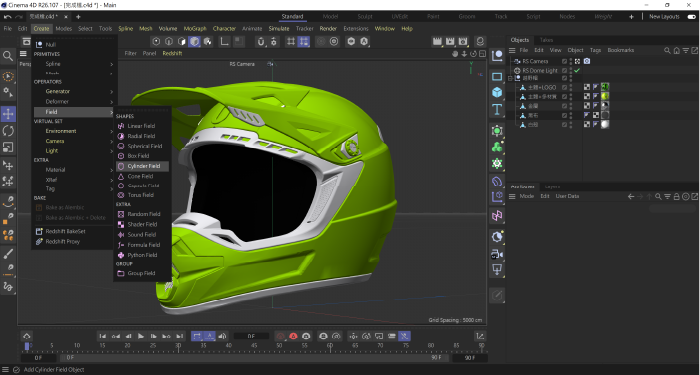This screenshot has width=700, height=375.
Task: Expand the Generator submenu
Action: pos(73,92)
